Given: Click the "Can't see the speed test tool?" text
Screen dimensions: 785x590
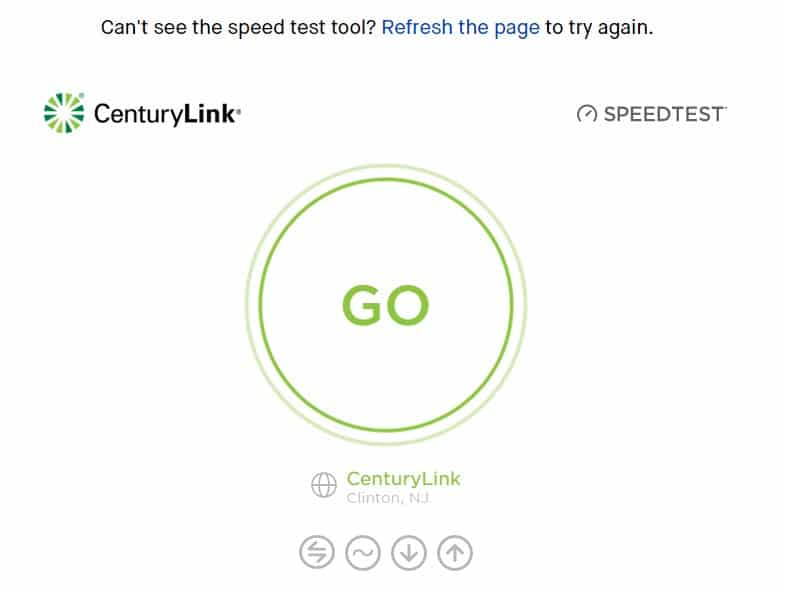Looking at the screenshot, I should click(238, 27).
